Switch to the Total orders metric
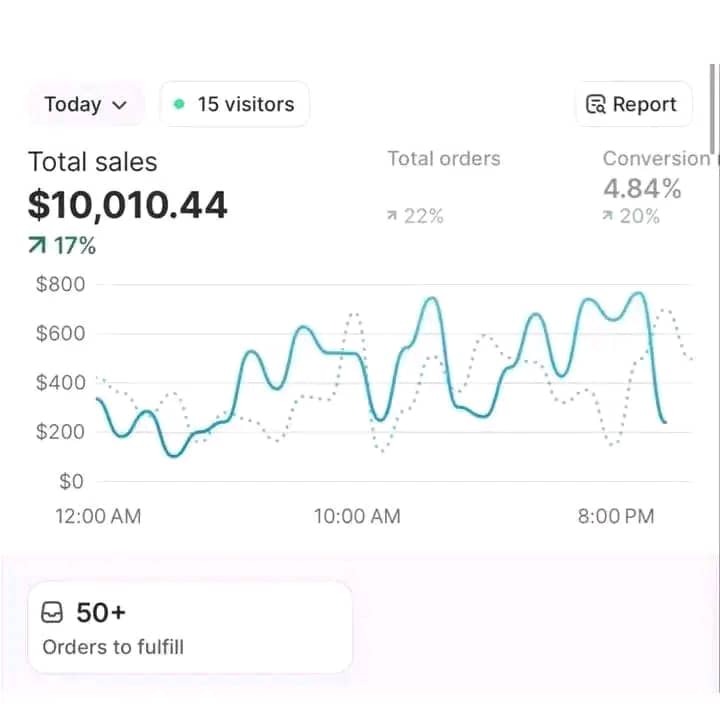720x718 pixels. tap(444, 158)
